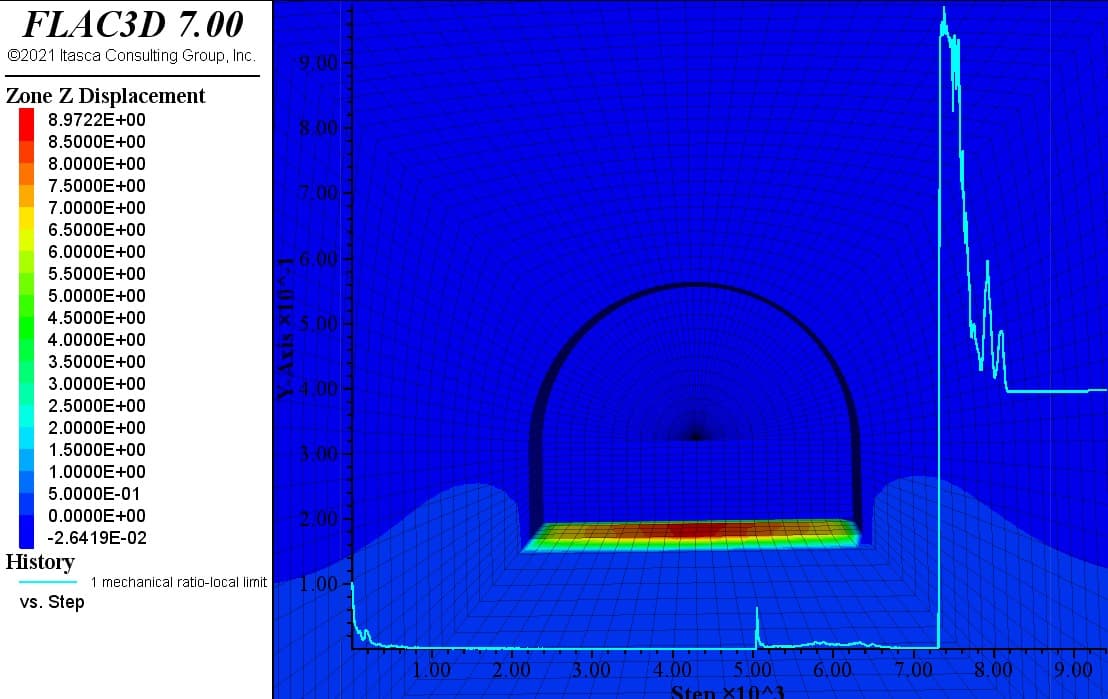Click the Y-axis tick label 2.00
The width and height of the screenshot is (1108, 699).
pos(318,519)
